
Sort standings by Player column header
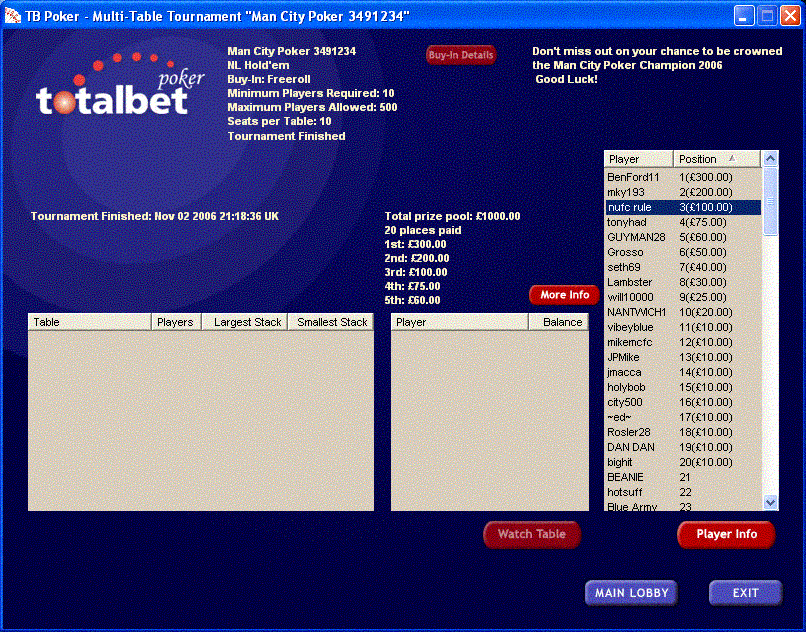coord(639,159)
